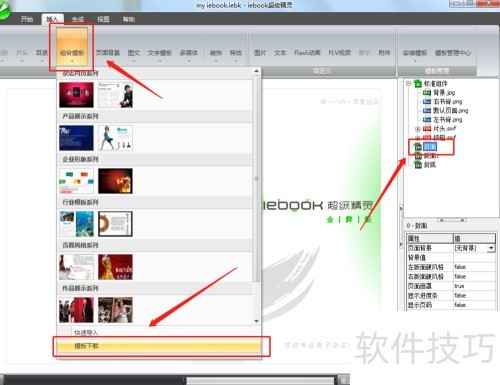The image size is (500, 385).
Task: Expand the 片头.swf tree node
Action: tap(417, 129)
